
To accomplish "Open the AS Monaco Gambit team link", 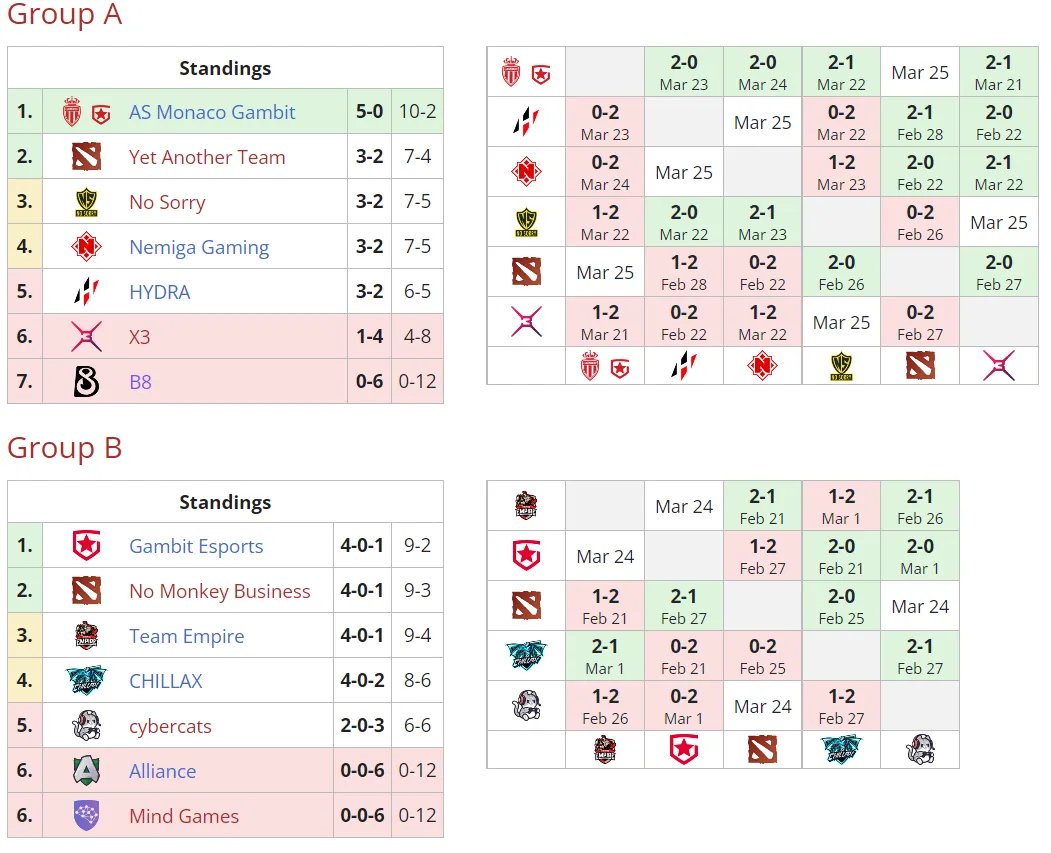I will tap(212, 112).
